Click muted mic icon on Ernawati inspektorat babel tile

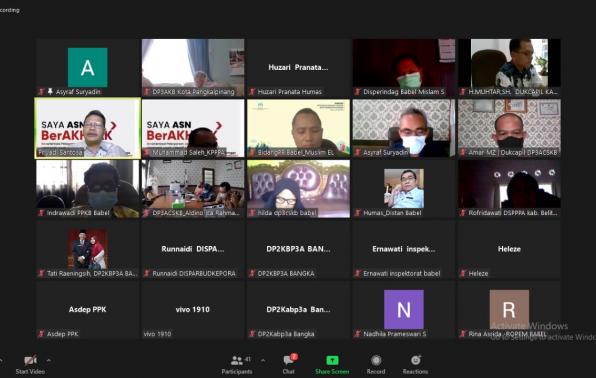point(357,273)
